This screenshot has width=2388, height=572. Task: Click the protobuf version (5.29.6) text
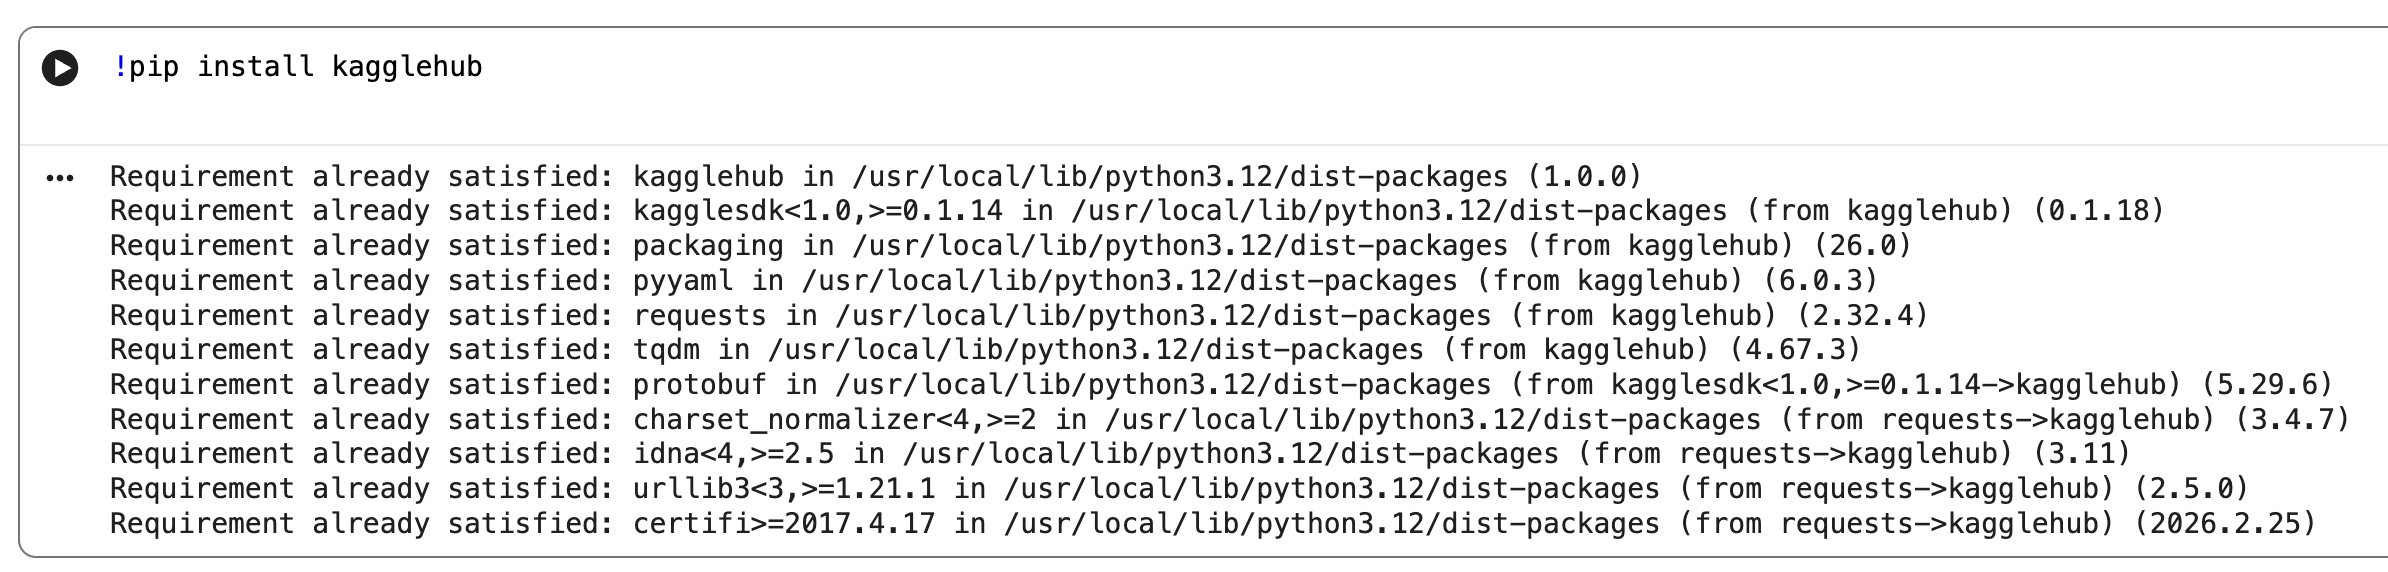(2267, 384)
